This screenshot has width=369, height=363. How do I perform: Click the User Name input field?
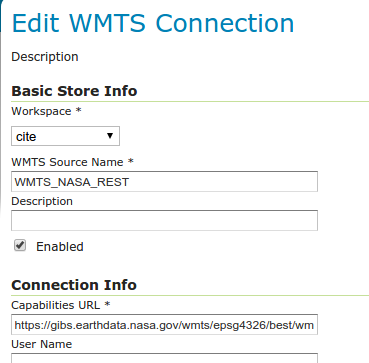[x=164, y=358]
